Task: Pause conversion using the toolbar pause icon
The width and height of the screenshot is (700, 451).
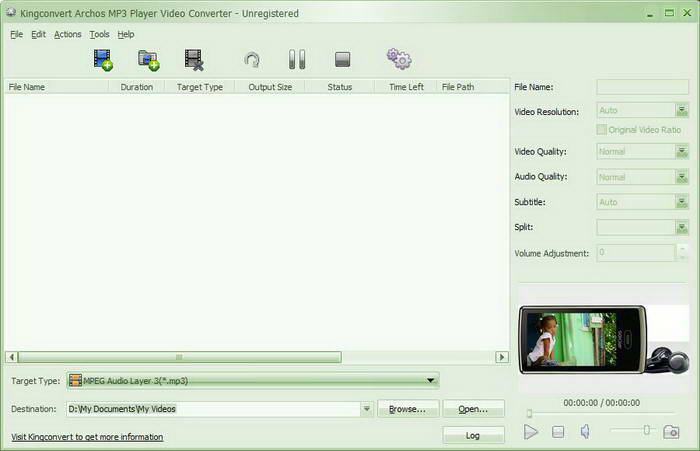Action: click(x=297, y=60)
